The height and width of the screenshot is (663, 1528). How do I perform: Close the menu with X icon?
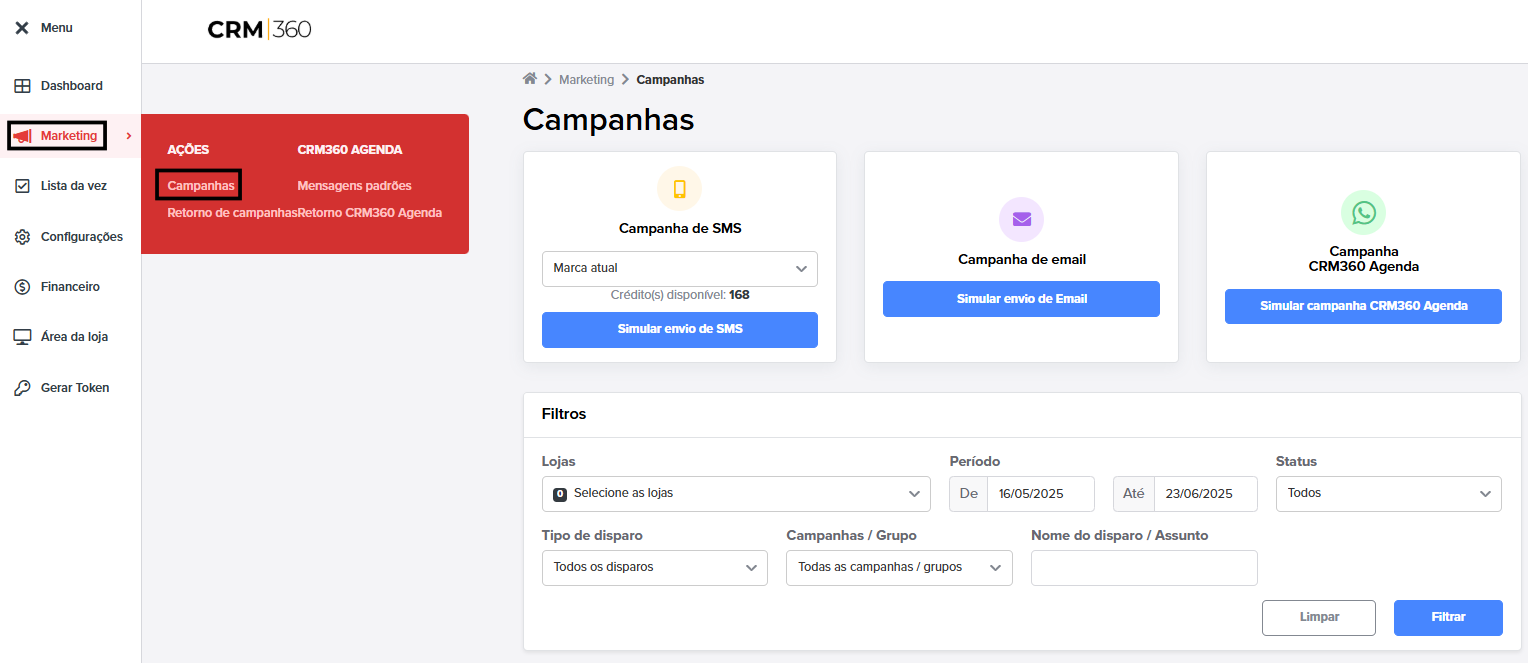pos(21,28)
